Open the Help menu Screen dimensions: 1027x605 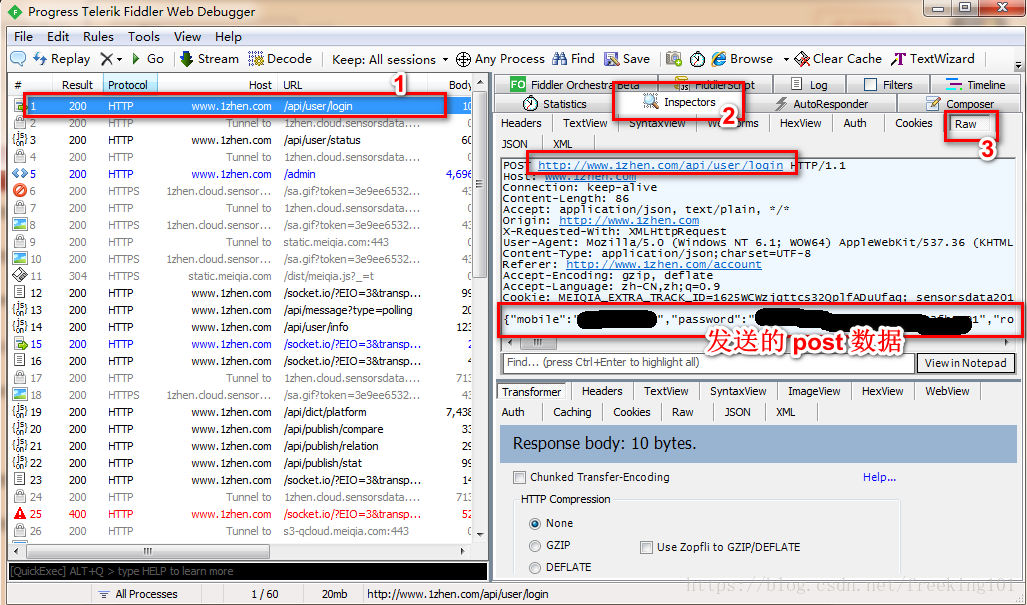tap(228, 37)
